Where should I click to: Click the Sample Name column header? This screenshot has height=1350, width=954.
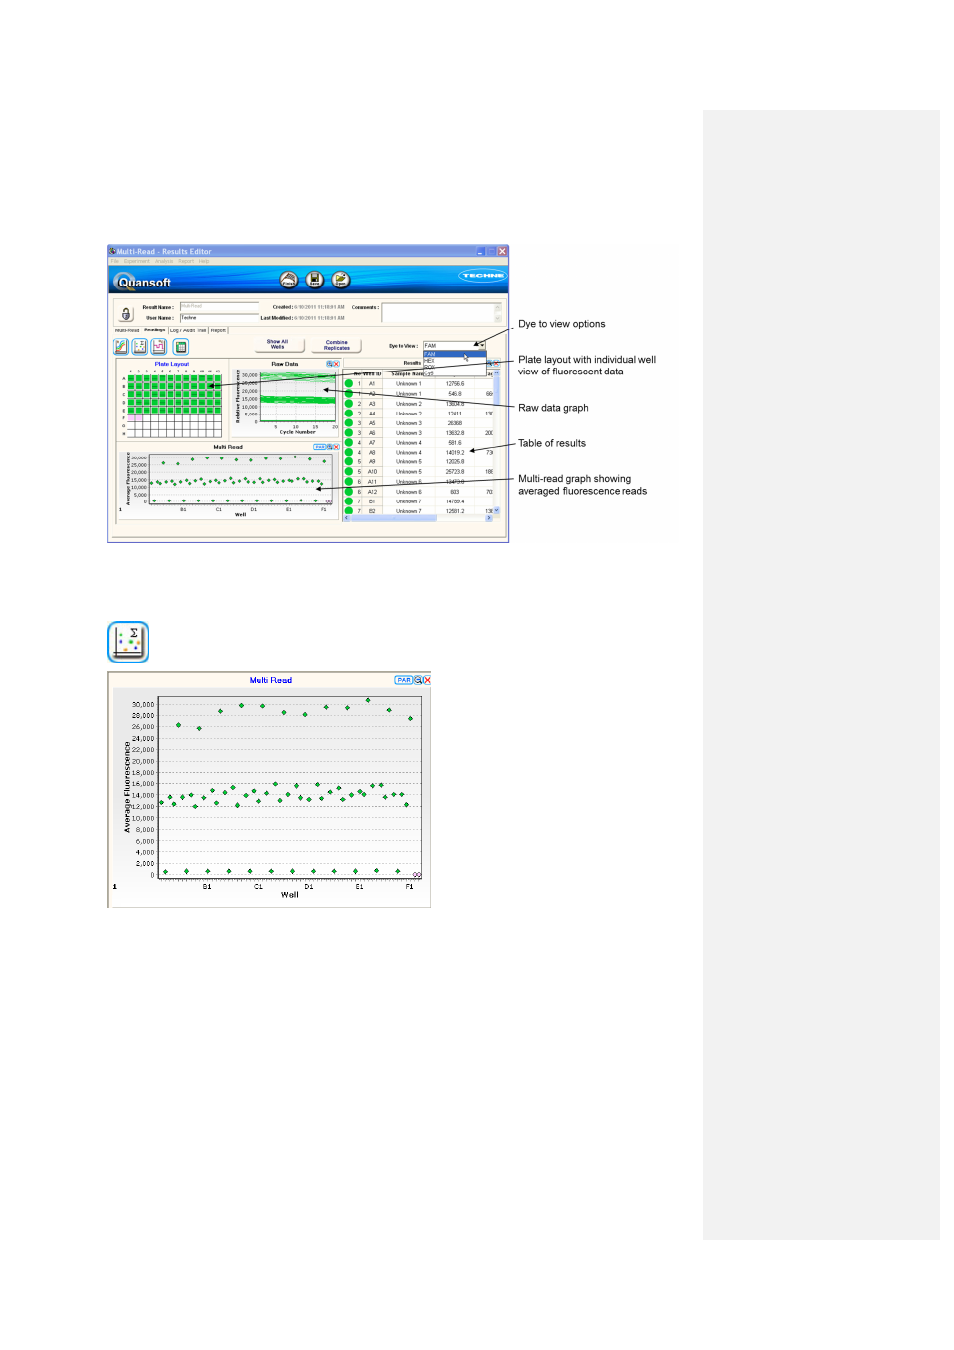tap(407, 373)
